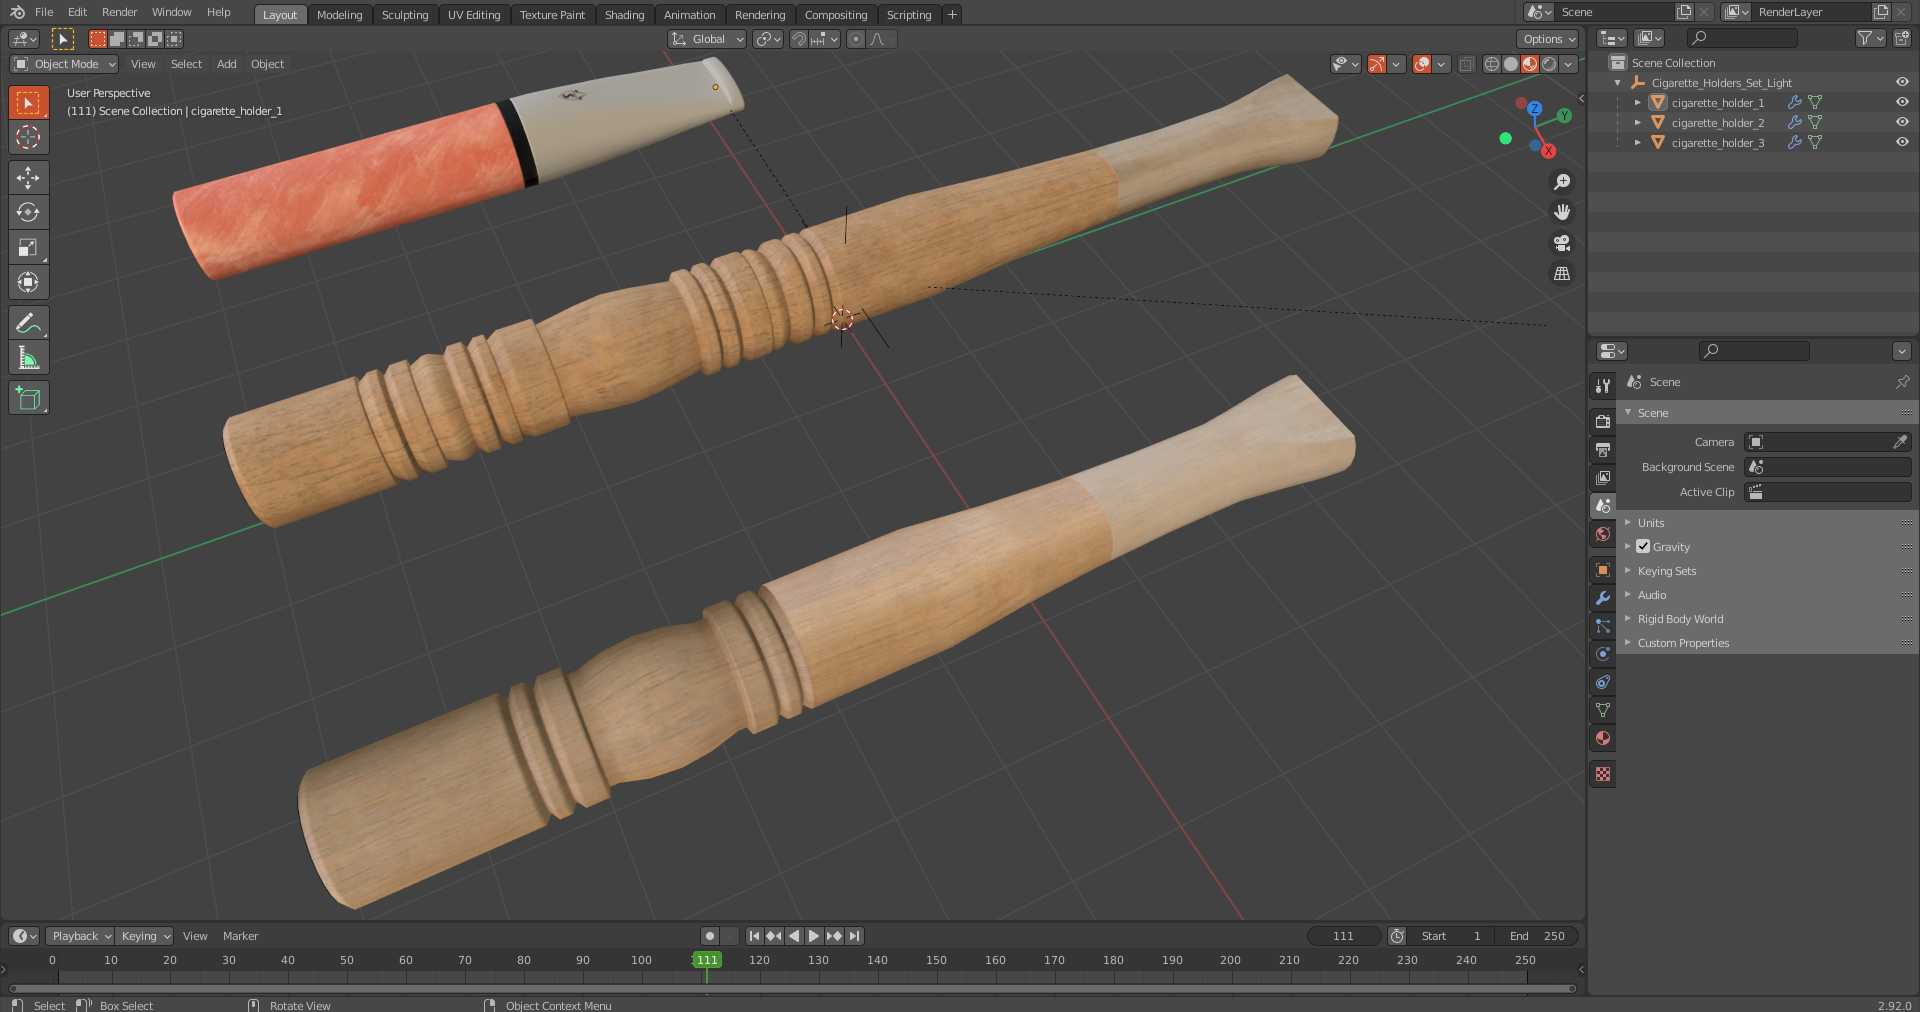Viewport: 1920px width, 1012px height.
Task: Switch to wireframe viewport shading
Action: point(1491,64)
